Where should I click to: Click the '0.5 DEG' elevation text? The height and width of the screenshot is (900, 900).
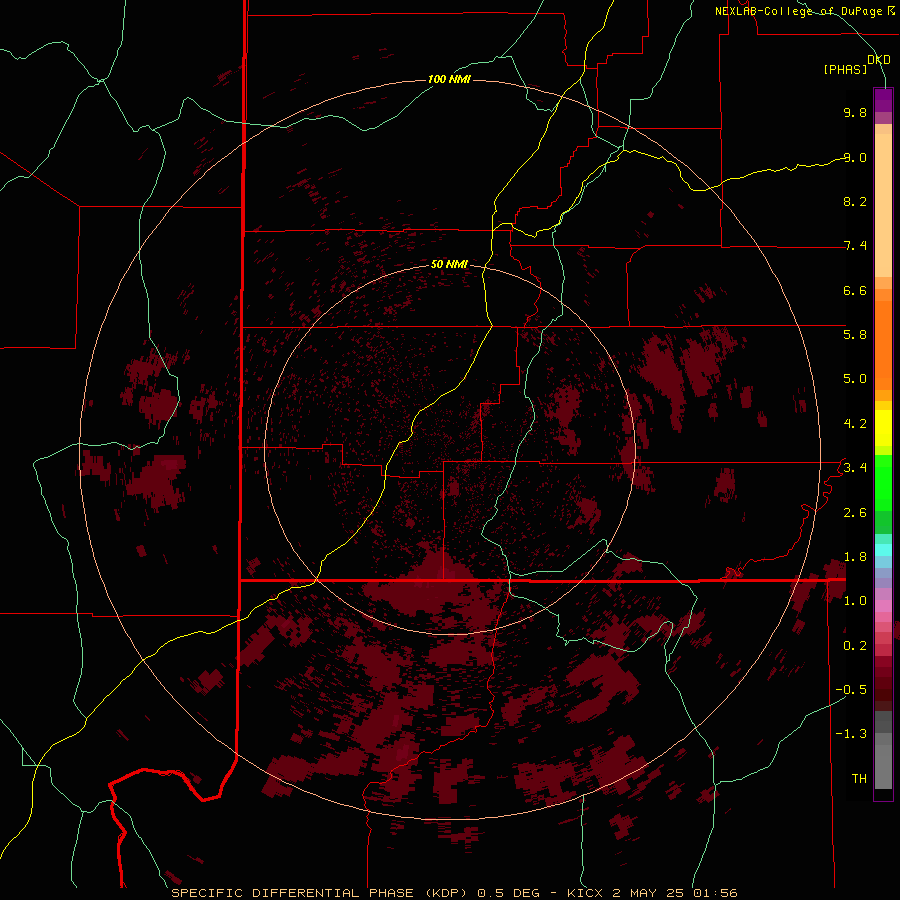509,893
